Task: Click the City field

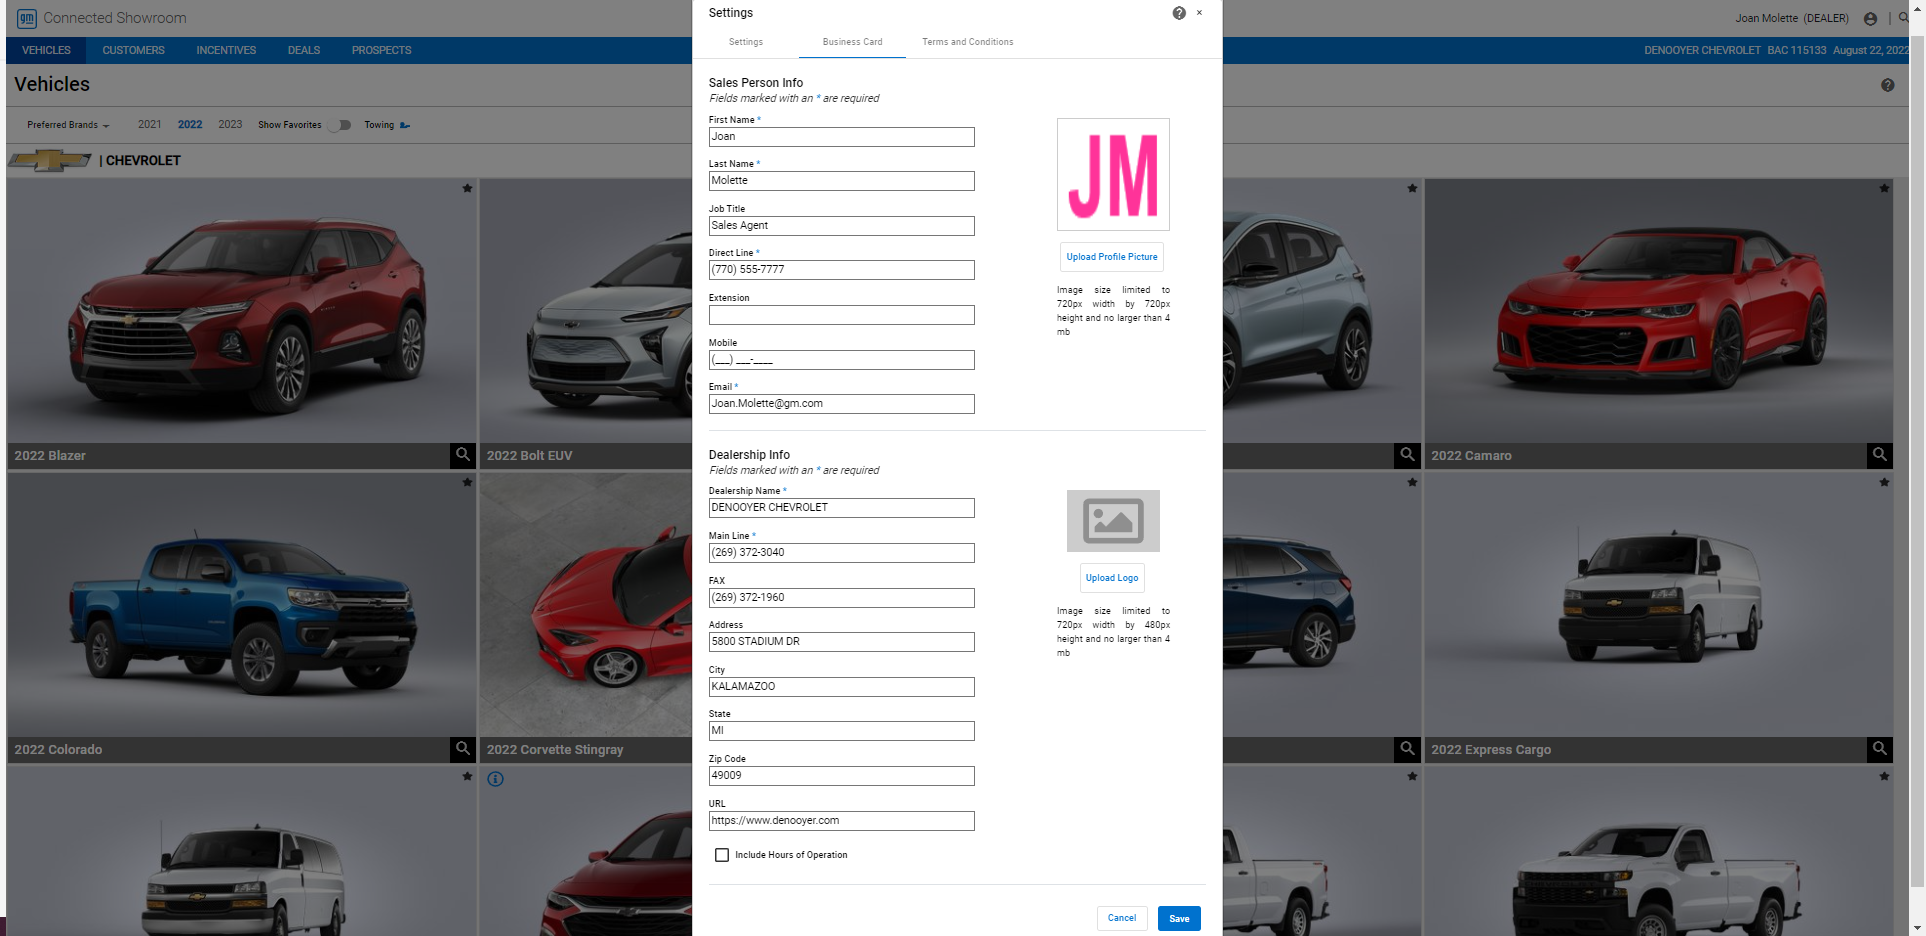Action: tap(842, 687)
